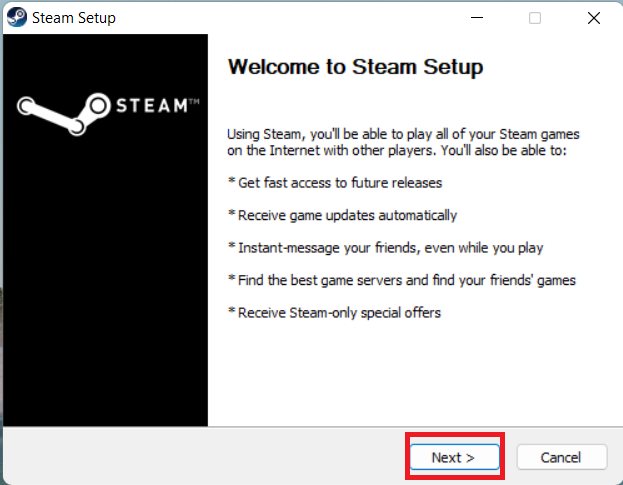
Task: Click the 'Using Steam' intro paragraph
Action: 404,141
